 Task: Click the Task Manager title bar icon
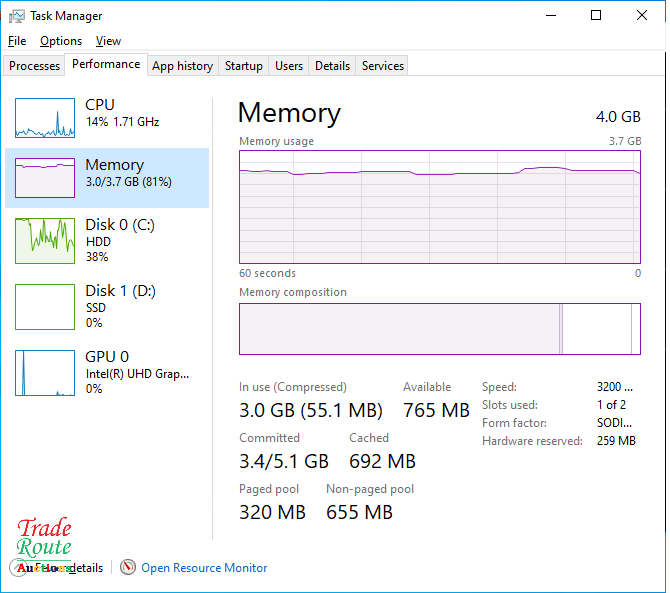tap(15, 16)
